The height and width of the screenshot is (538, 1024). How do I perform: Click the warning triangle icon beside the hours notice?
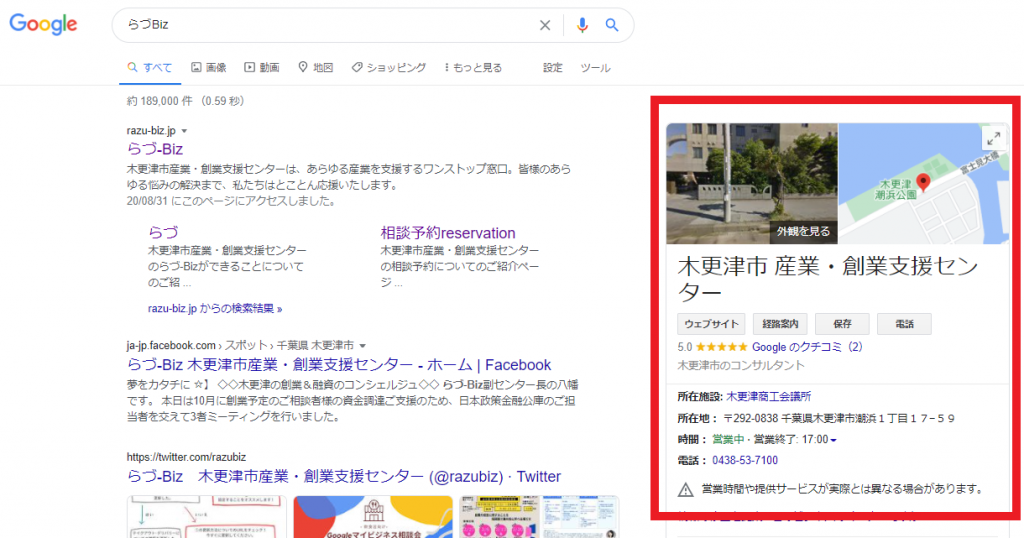[x=685, y=489]
